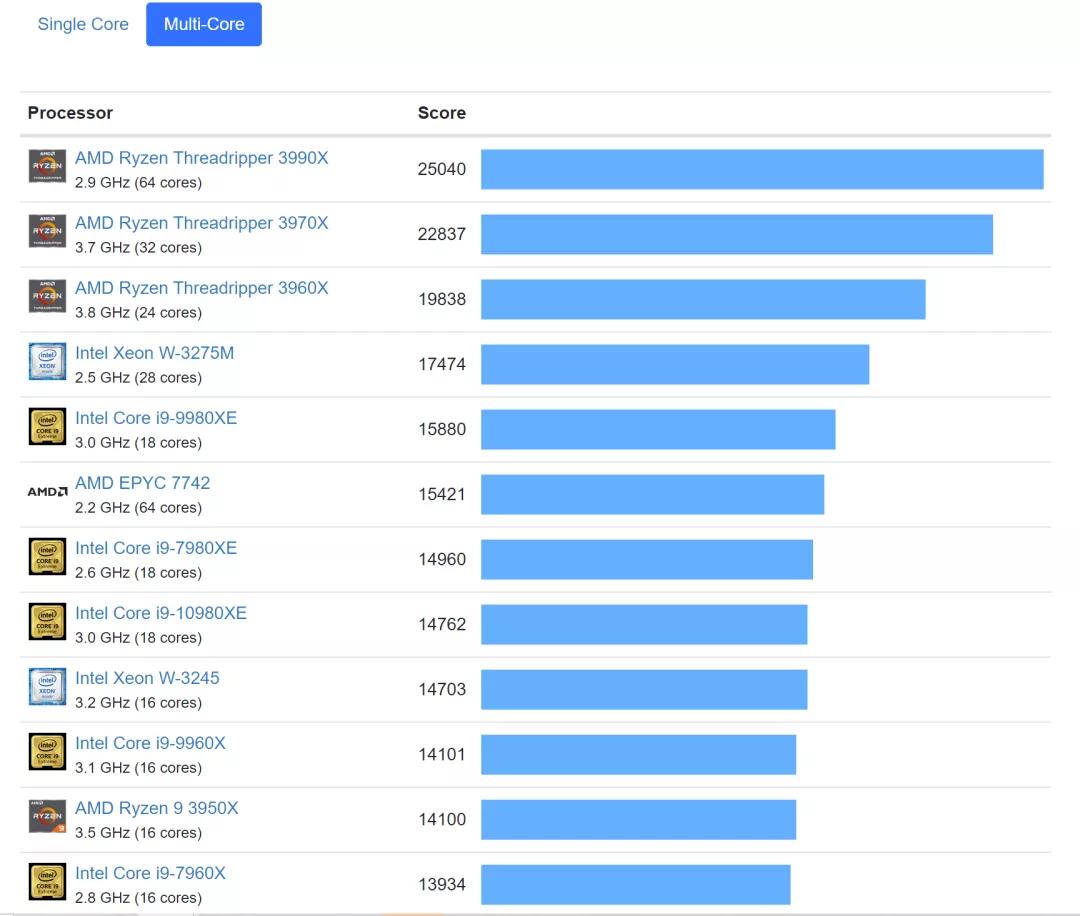Click the Ryzen 9 3950X logo icon
This screenshot has width=1080, height=916.
coord(47,817)
